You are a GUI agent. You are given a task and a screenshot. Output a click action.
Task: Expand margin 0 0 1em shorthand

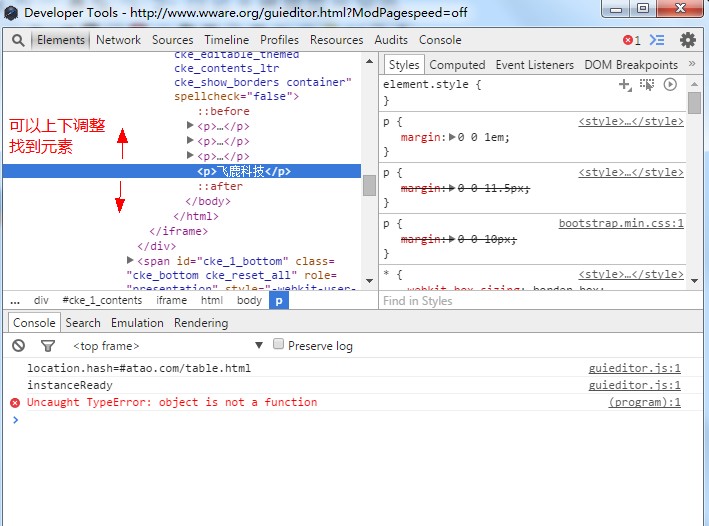(x=452, y=137)
